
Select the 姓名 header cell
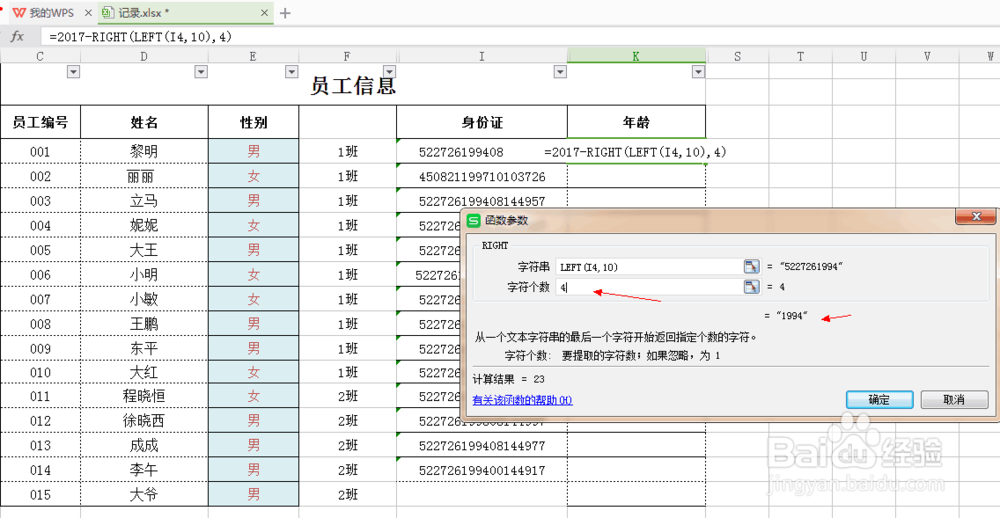[144, 122]
